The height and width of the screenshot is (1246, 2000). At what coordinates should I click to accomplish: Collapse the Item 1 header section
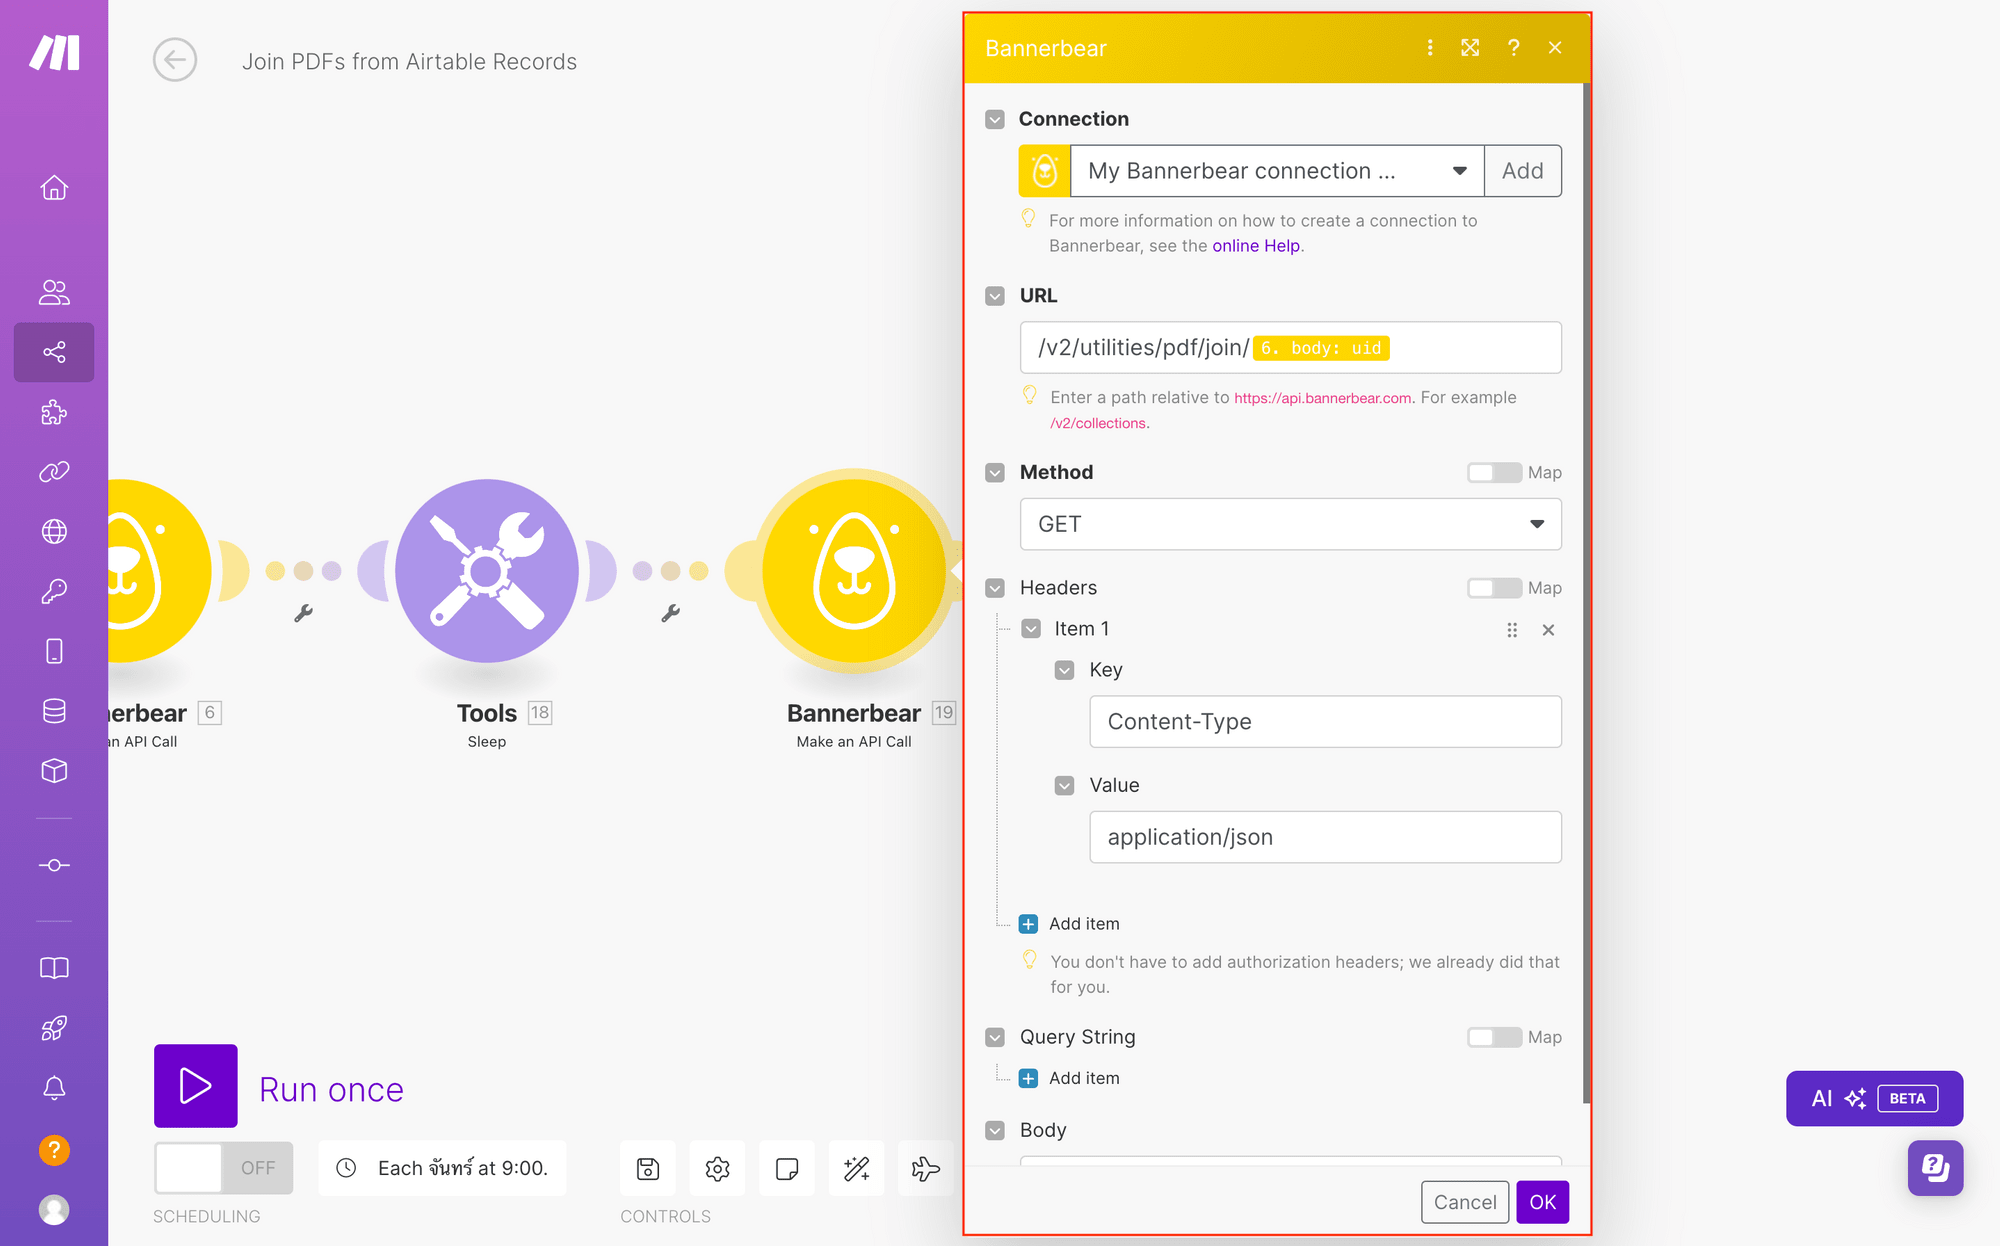click(x=1031, y=629)
